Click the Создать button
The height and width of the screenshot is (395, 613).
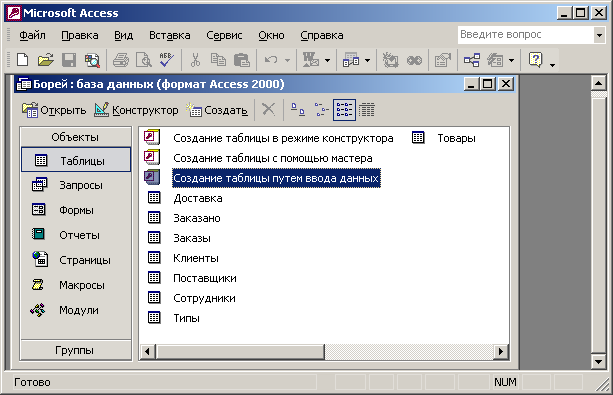[x=217, y=110]
